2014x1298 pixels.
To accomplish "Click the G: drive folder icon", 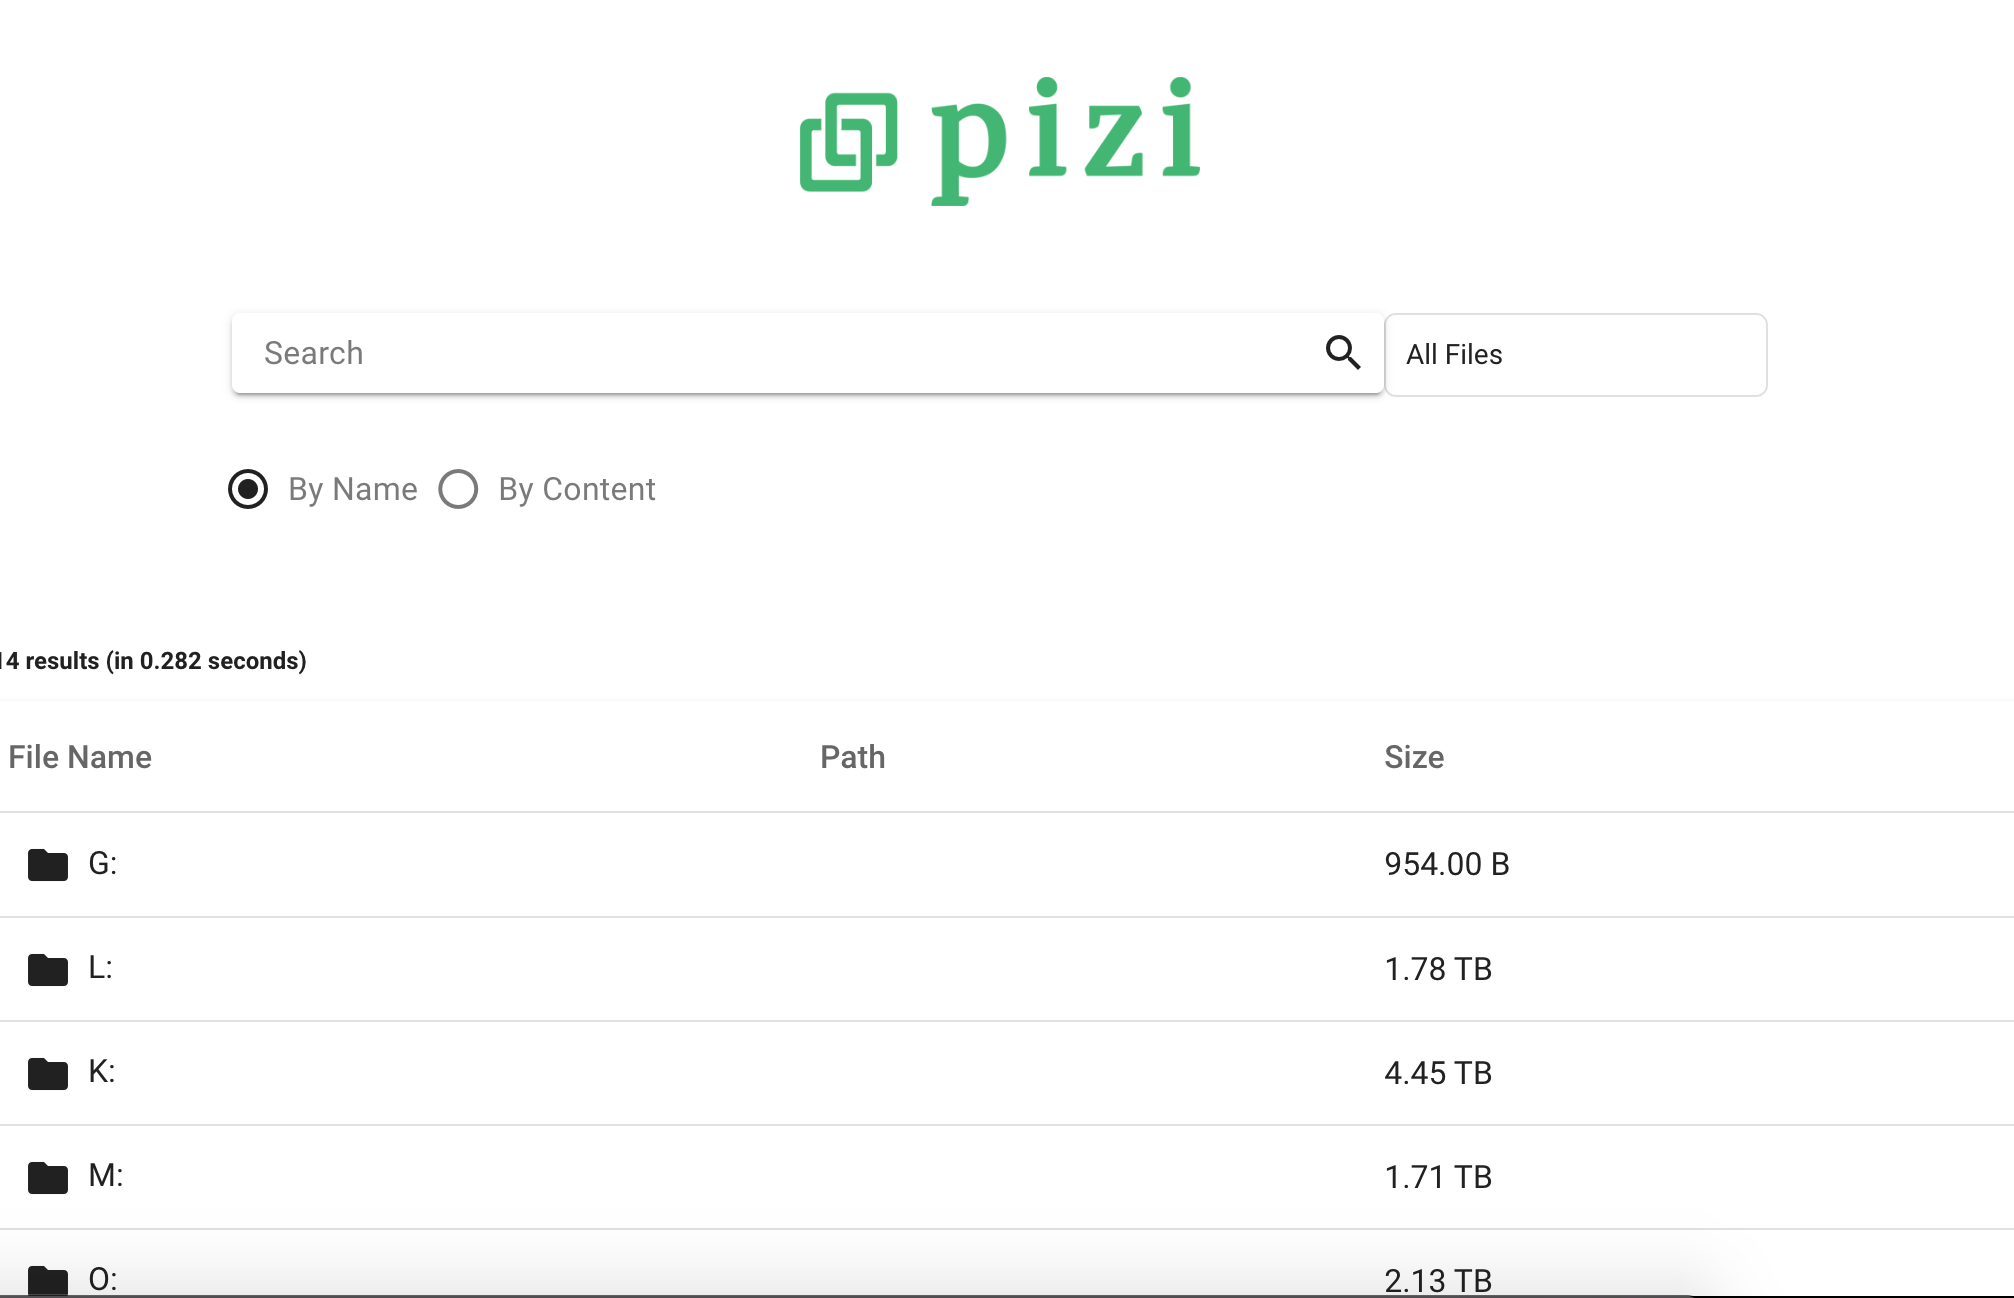I will tap(47, 865).
